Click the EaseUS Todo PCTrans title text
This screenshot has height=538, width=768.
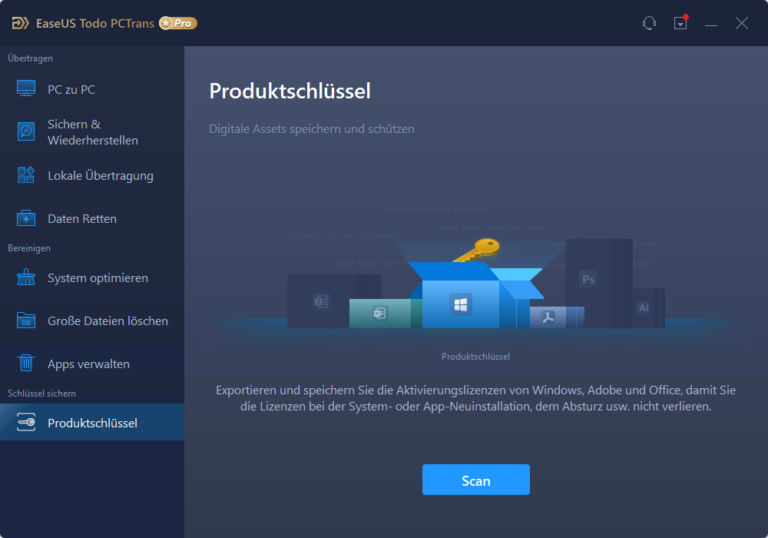tap(95, 24)
